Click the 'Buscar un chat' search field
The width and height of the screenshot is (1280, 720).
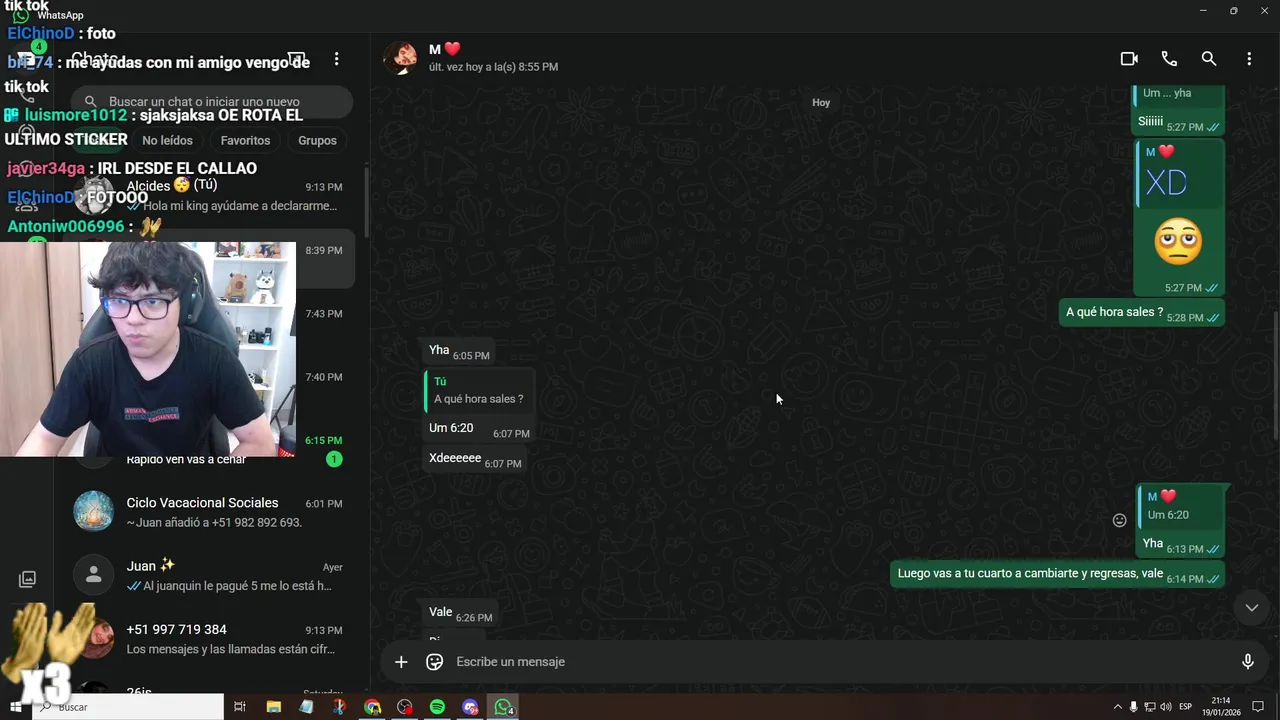tap(212, 102)
